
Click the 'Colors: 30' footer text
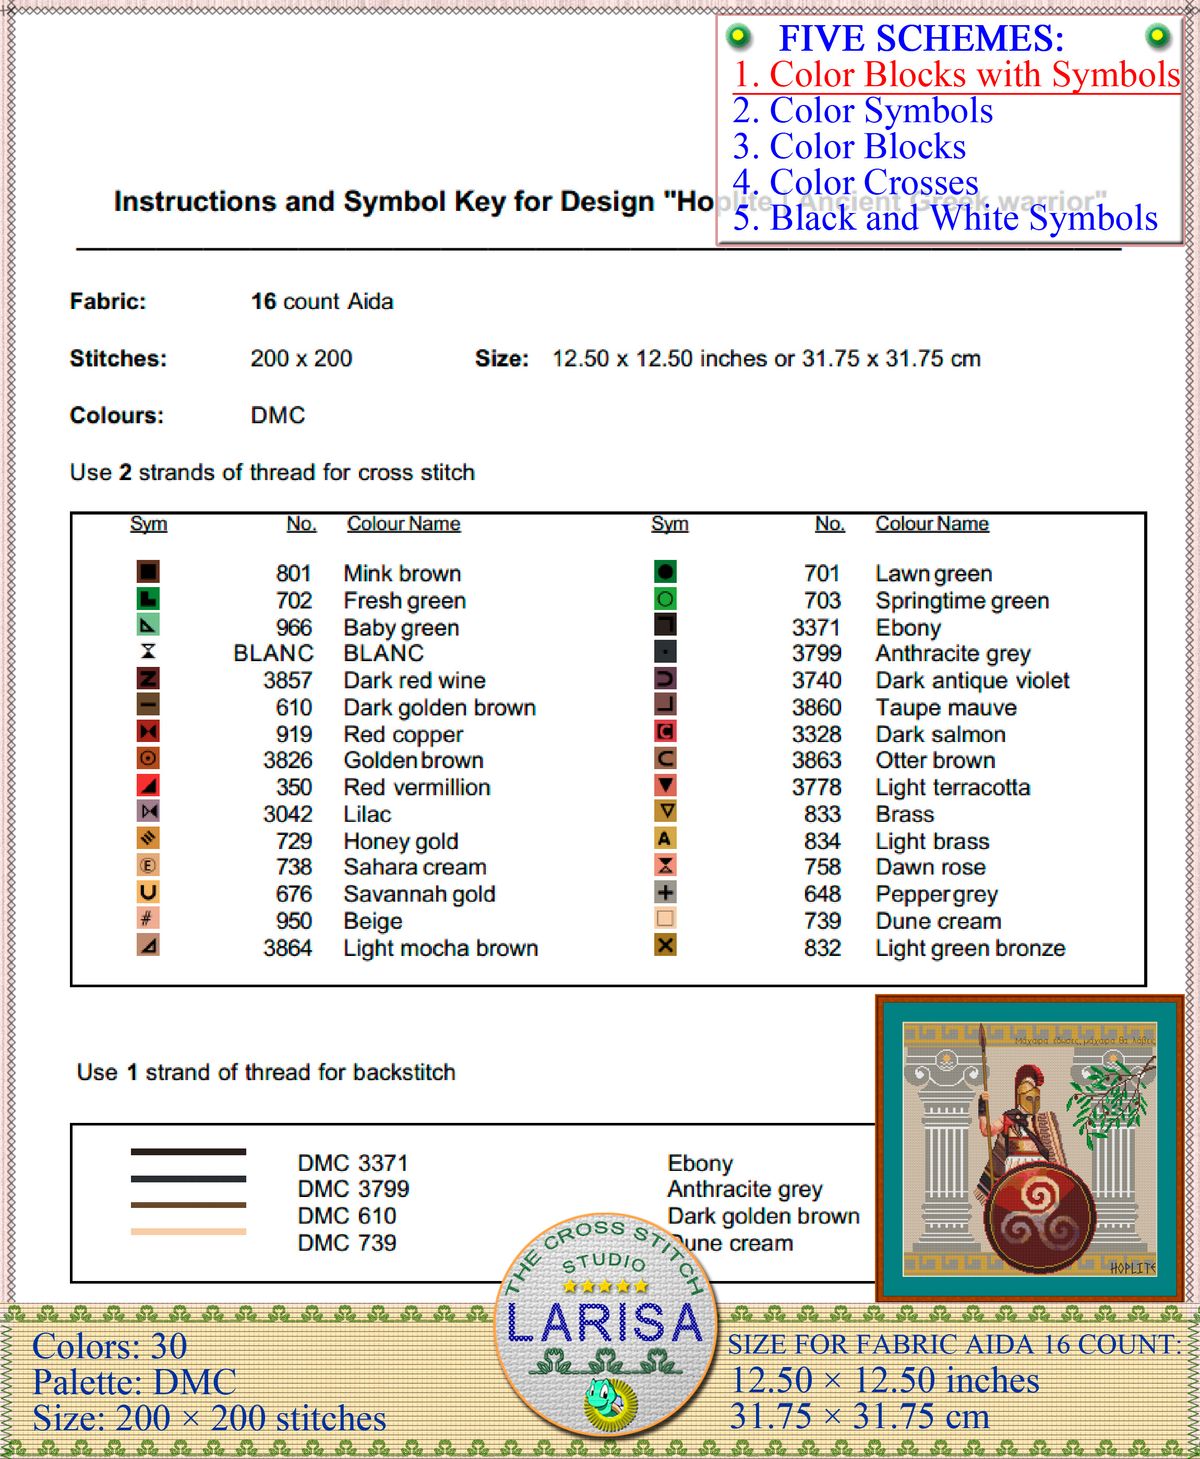[x=110, y=1346]
